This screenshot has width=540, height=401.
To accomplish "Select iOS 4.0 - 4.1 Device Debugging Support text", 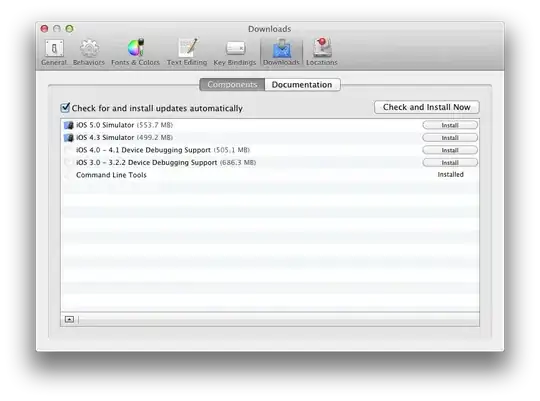I will [x=143, y=150].
